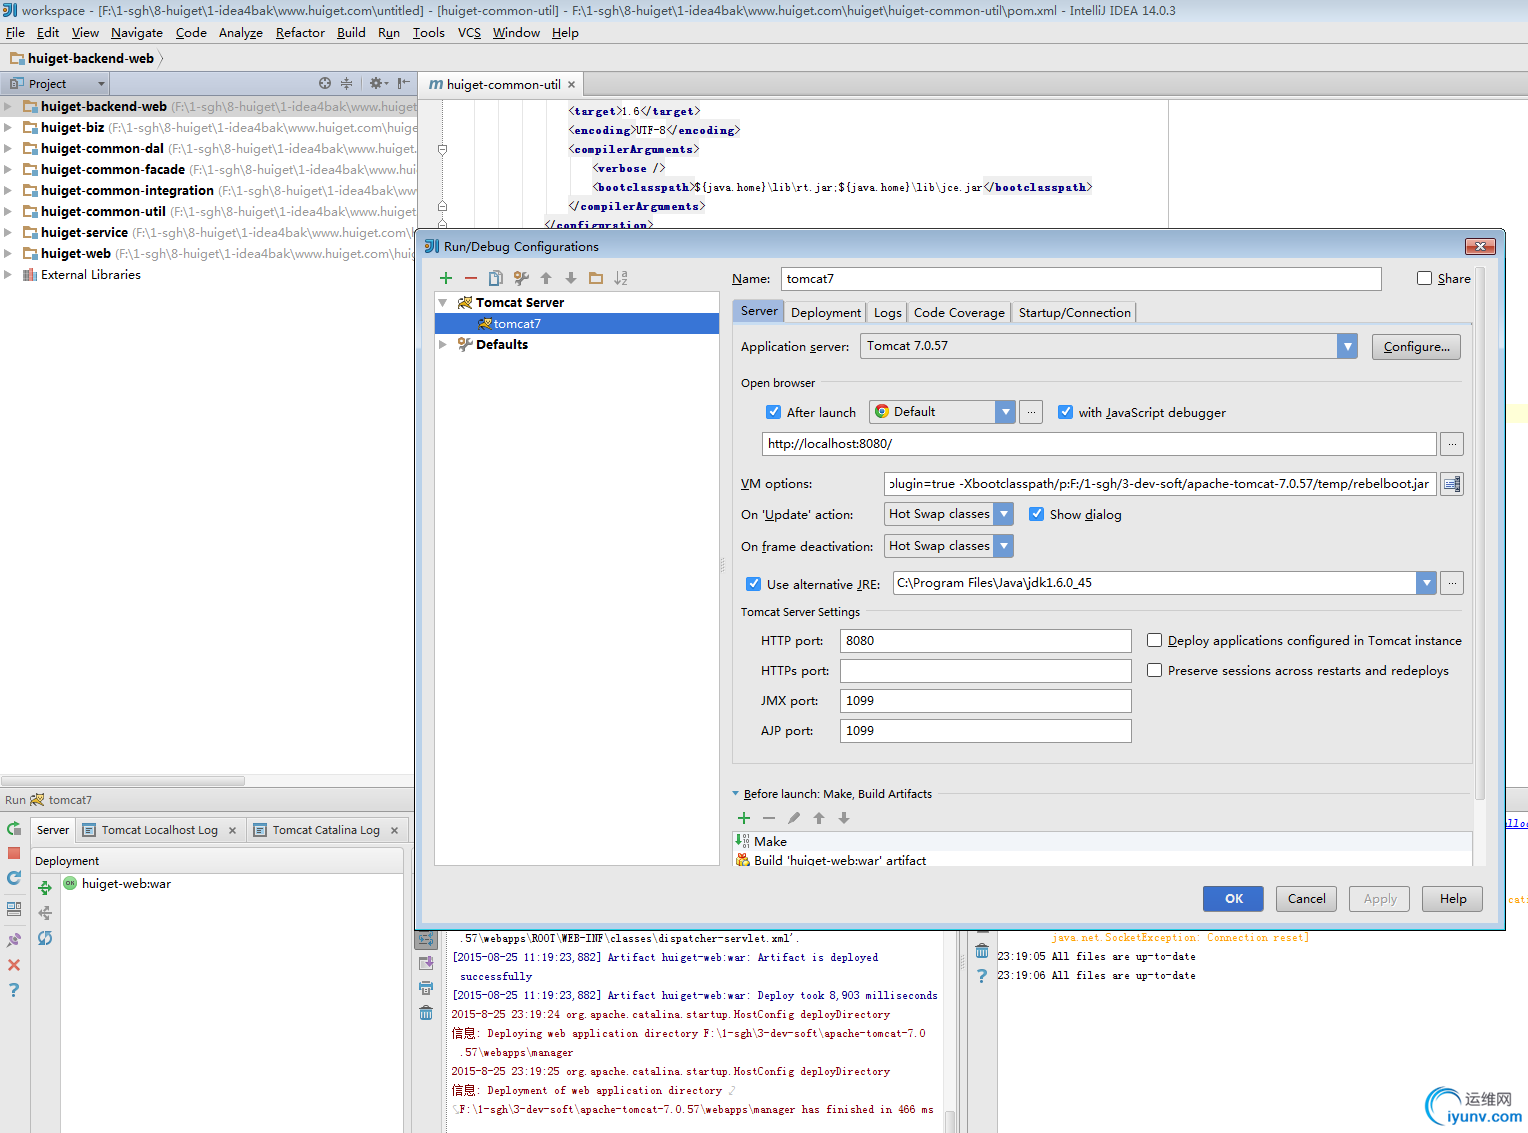Update tomcat7 application icon in Run panel

point(14,878)
